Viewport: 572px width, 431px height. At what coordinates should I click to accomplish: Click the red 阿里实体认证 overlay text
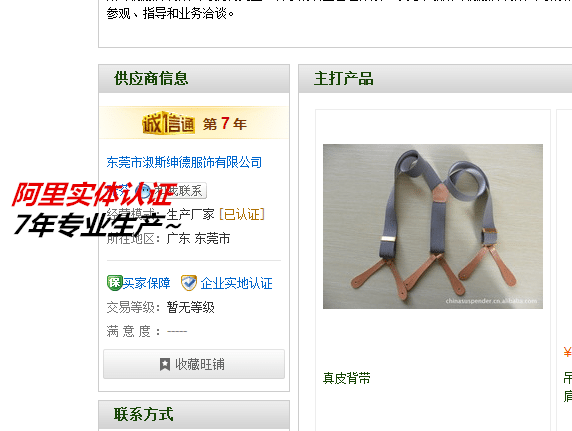click(x=94, y=194)
